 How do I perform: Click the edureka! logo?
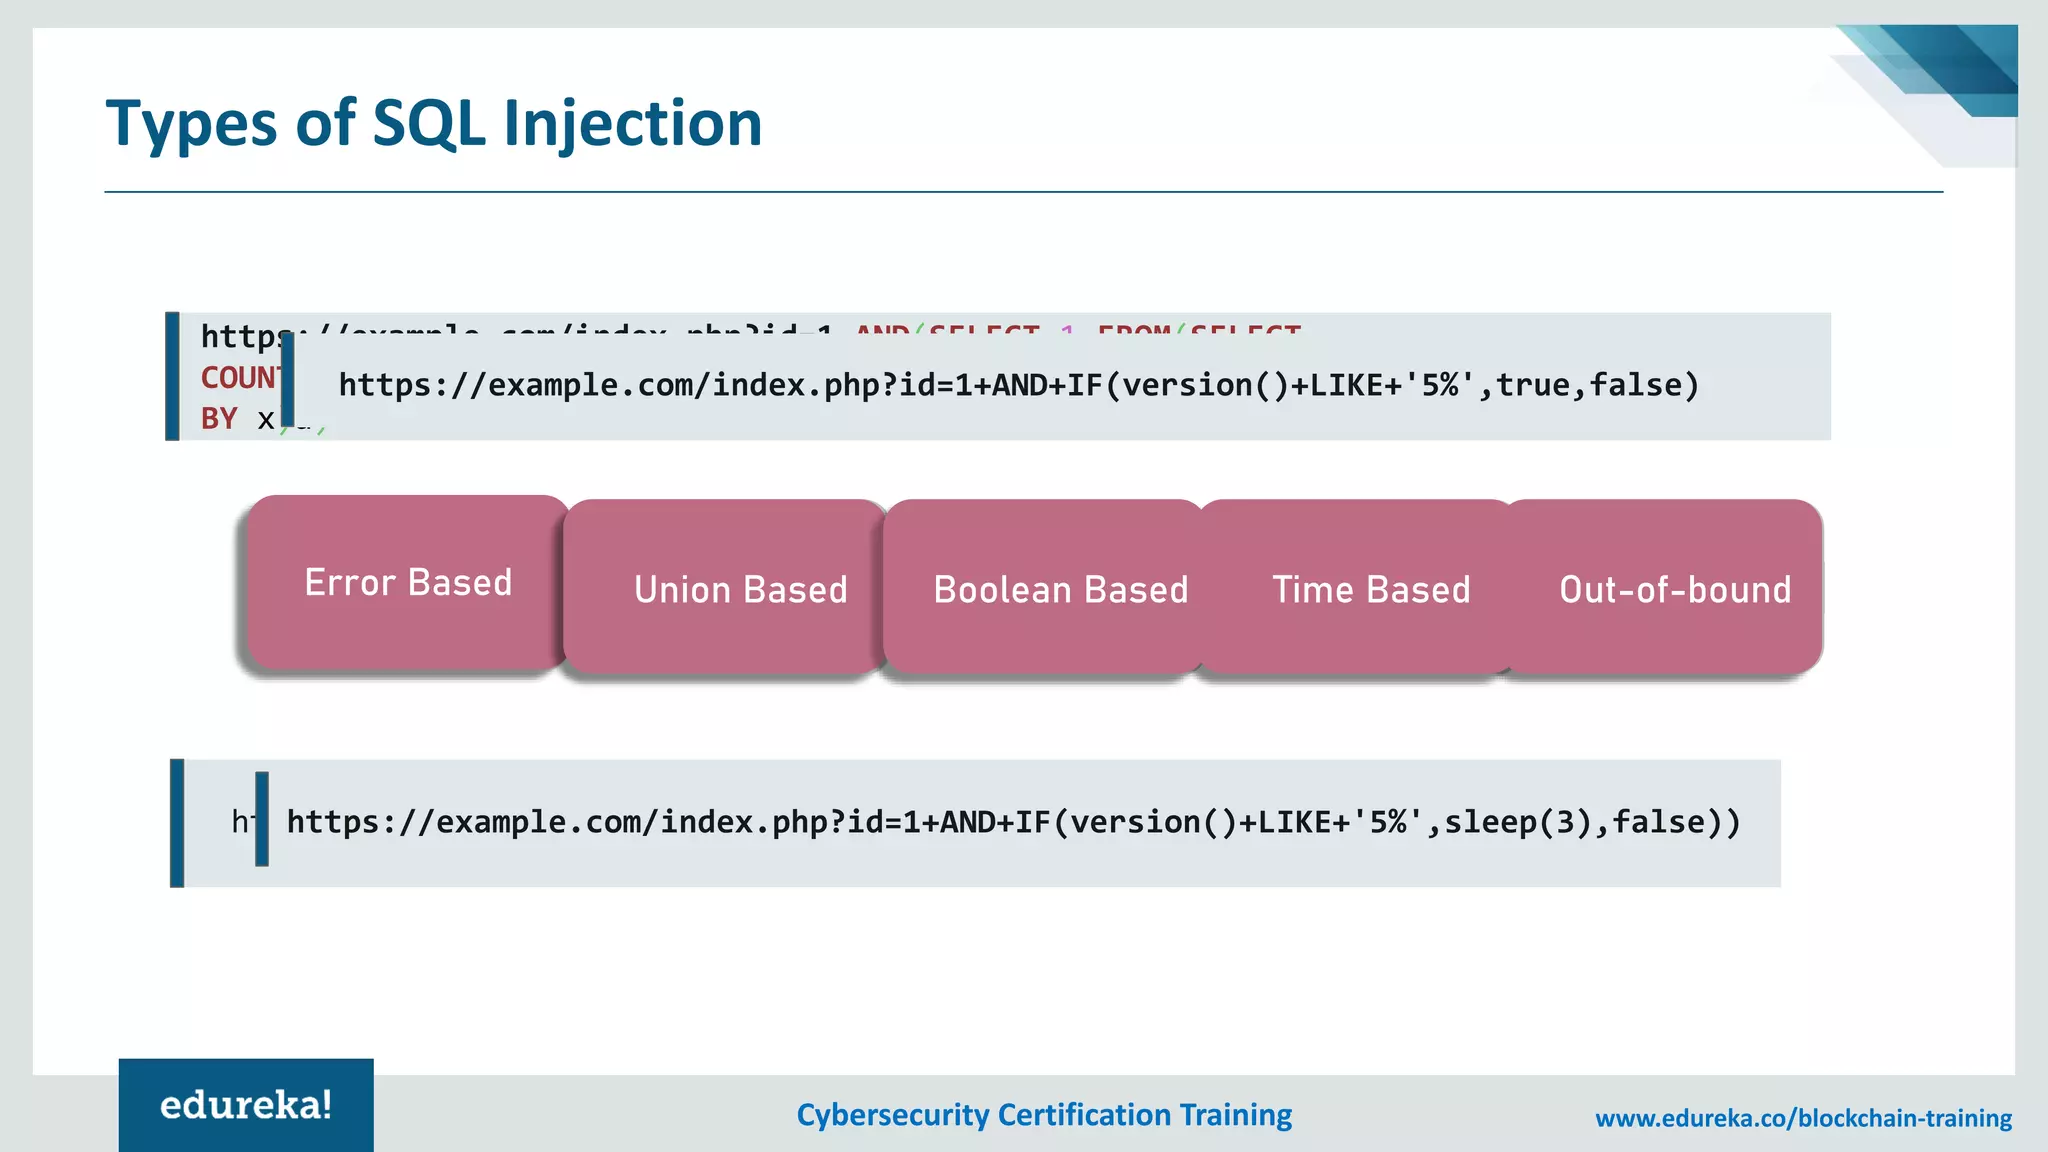246,1105
